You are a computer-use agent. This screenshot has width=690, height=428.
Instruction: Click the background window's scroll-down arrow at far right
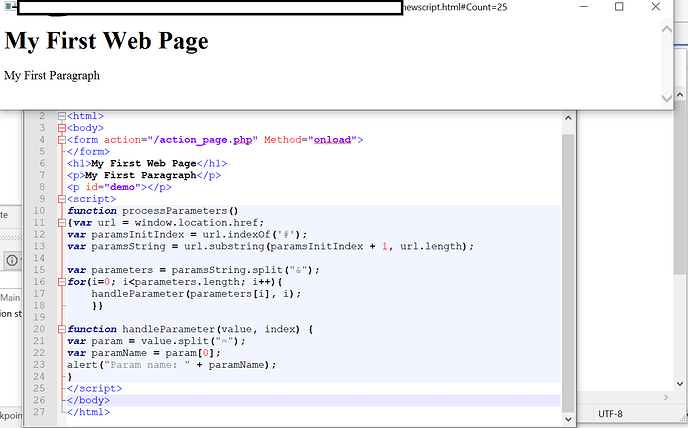pos(680,384)
